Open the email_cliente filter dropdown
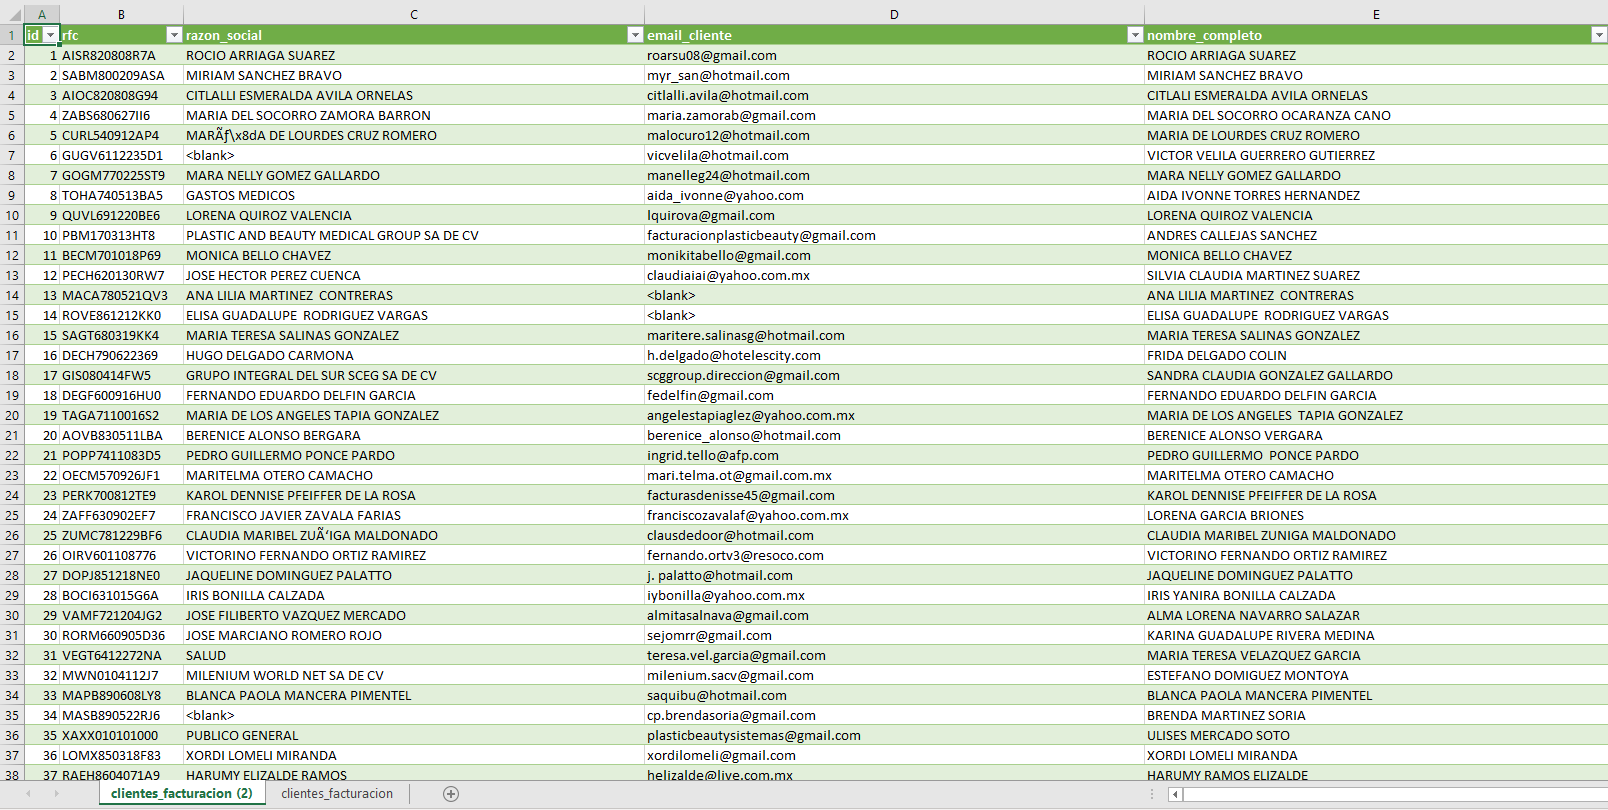Viewport: 1608px width, 810px height. 1135,35
